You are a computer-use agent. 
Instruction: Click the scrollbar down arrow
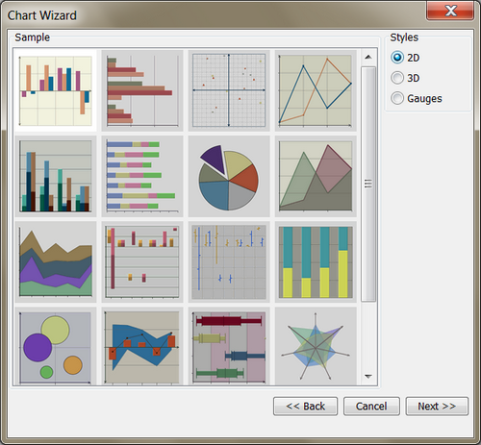368,376
